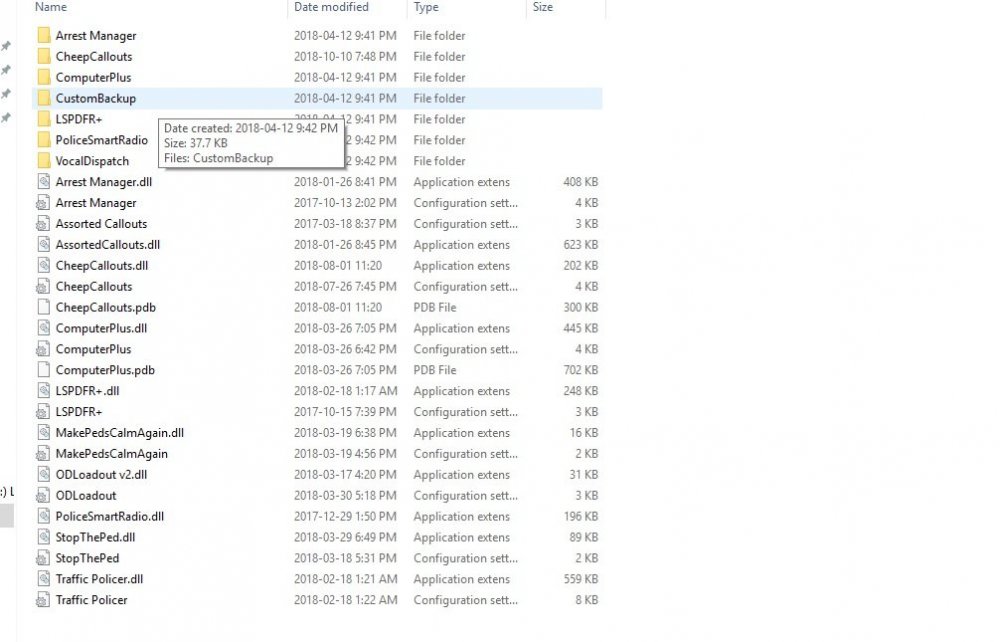Click the ComputerPlus folder icon
Screen dimensions: 1000x642
(x=43, y=77)
